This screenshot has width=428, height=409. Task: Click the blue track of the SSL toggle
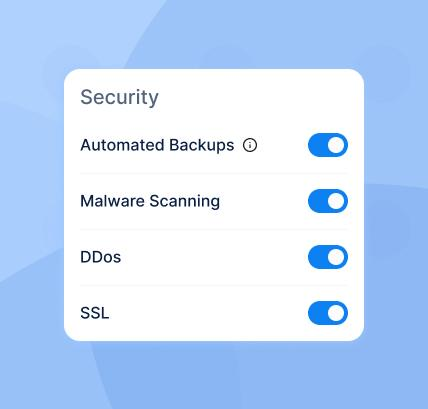pos(317,313)
